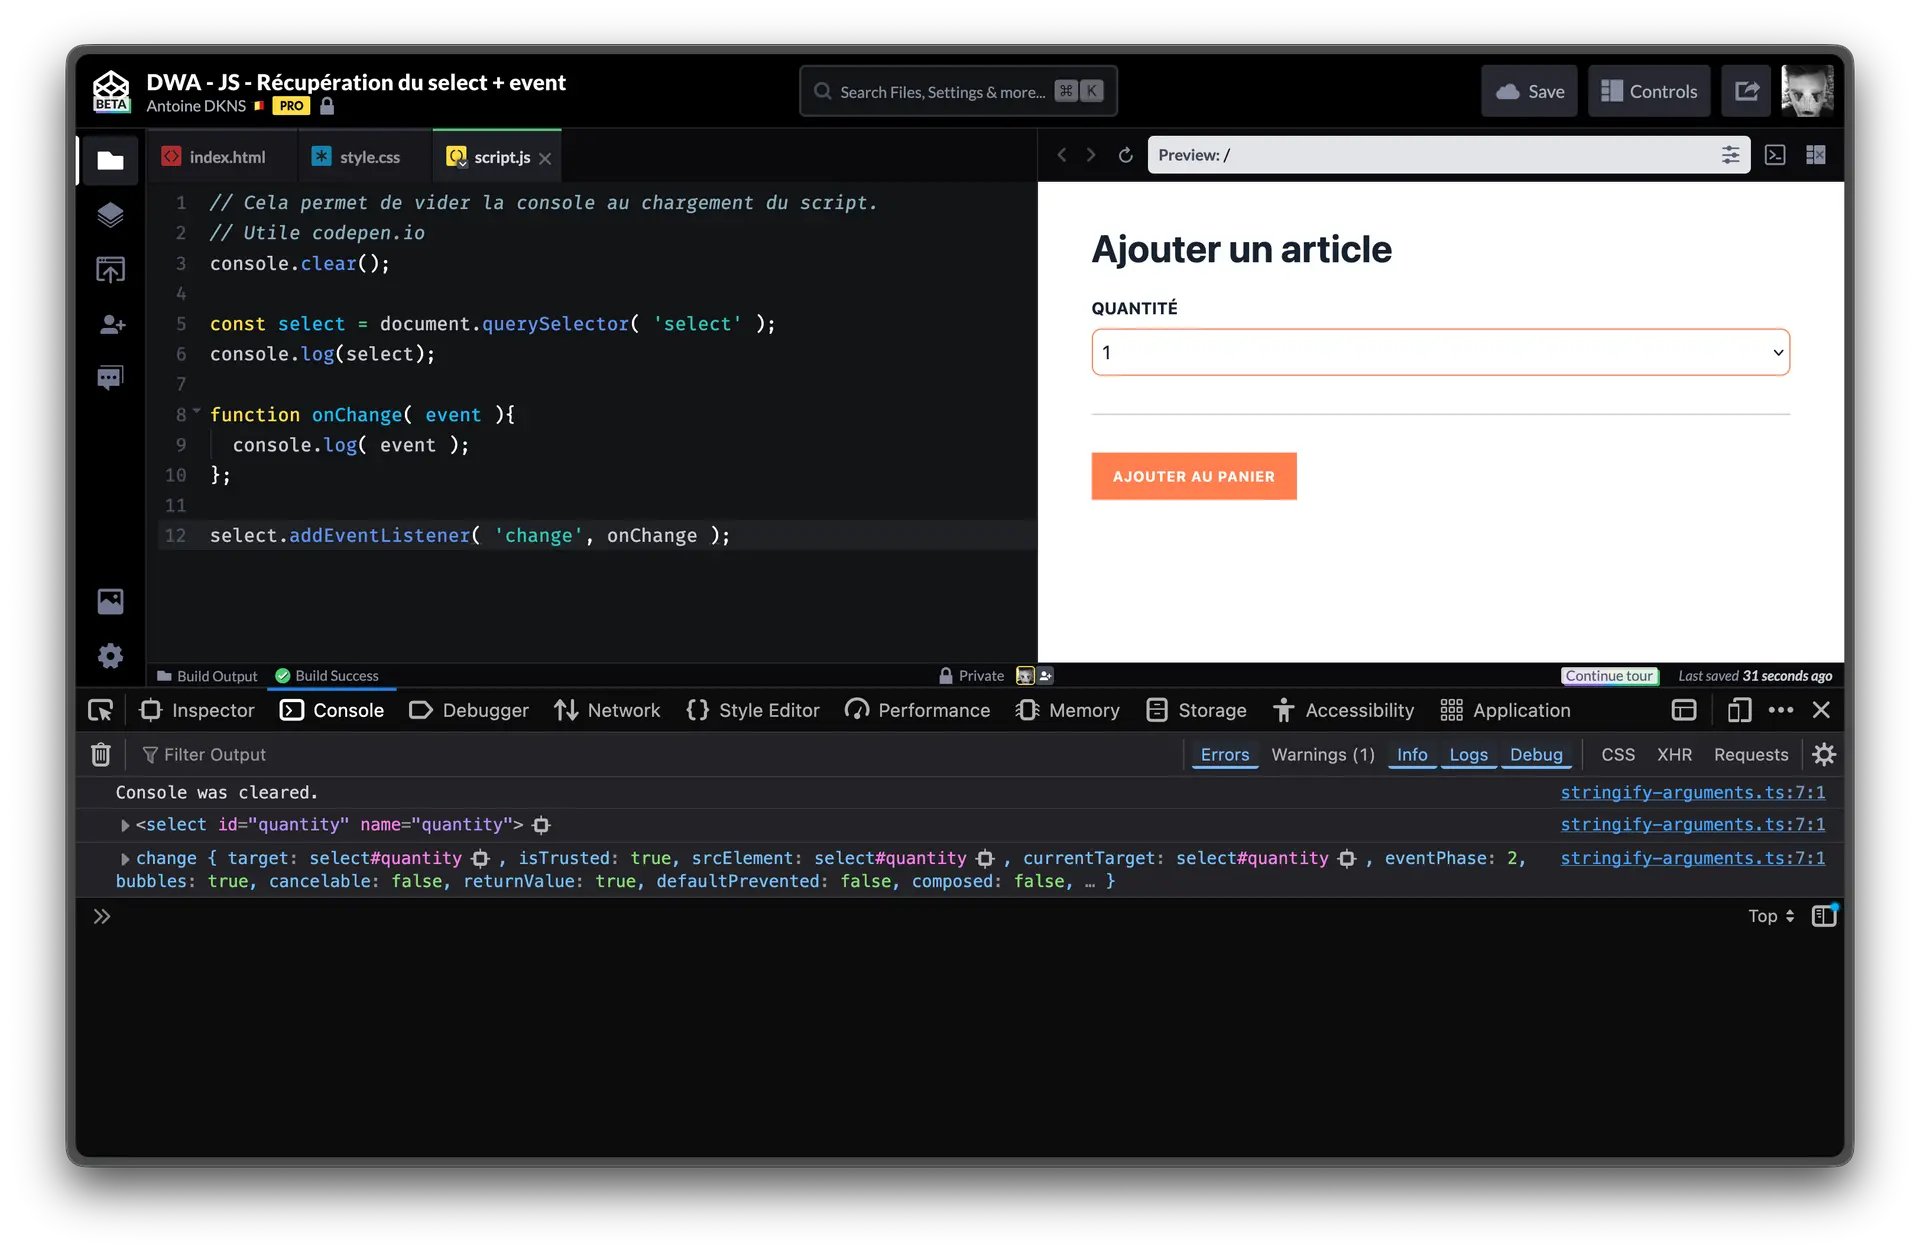Click the Save button
1920x1254 pixels.
tap(1529, 91)
